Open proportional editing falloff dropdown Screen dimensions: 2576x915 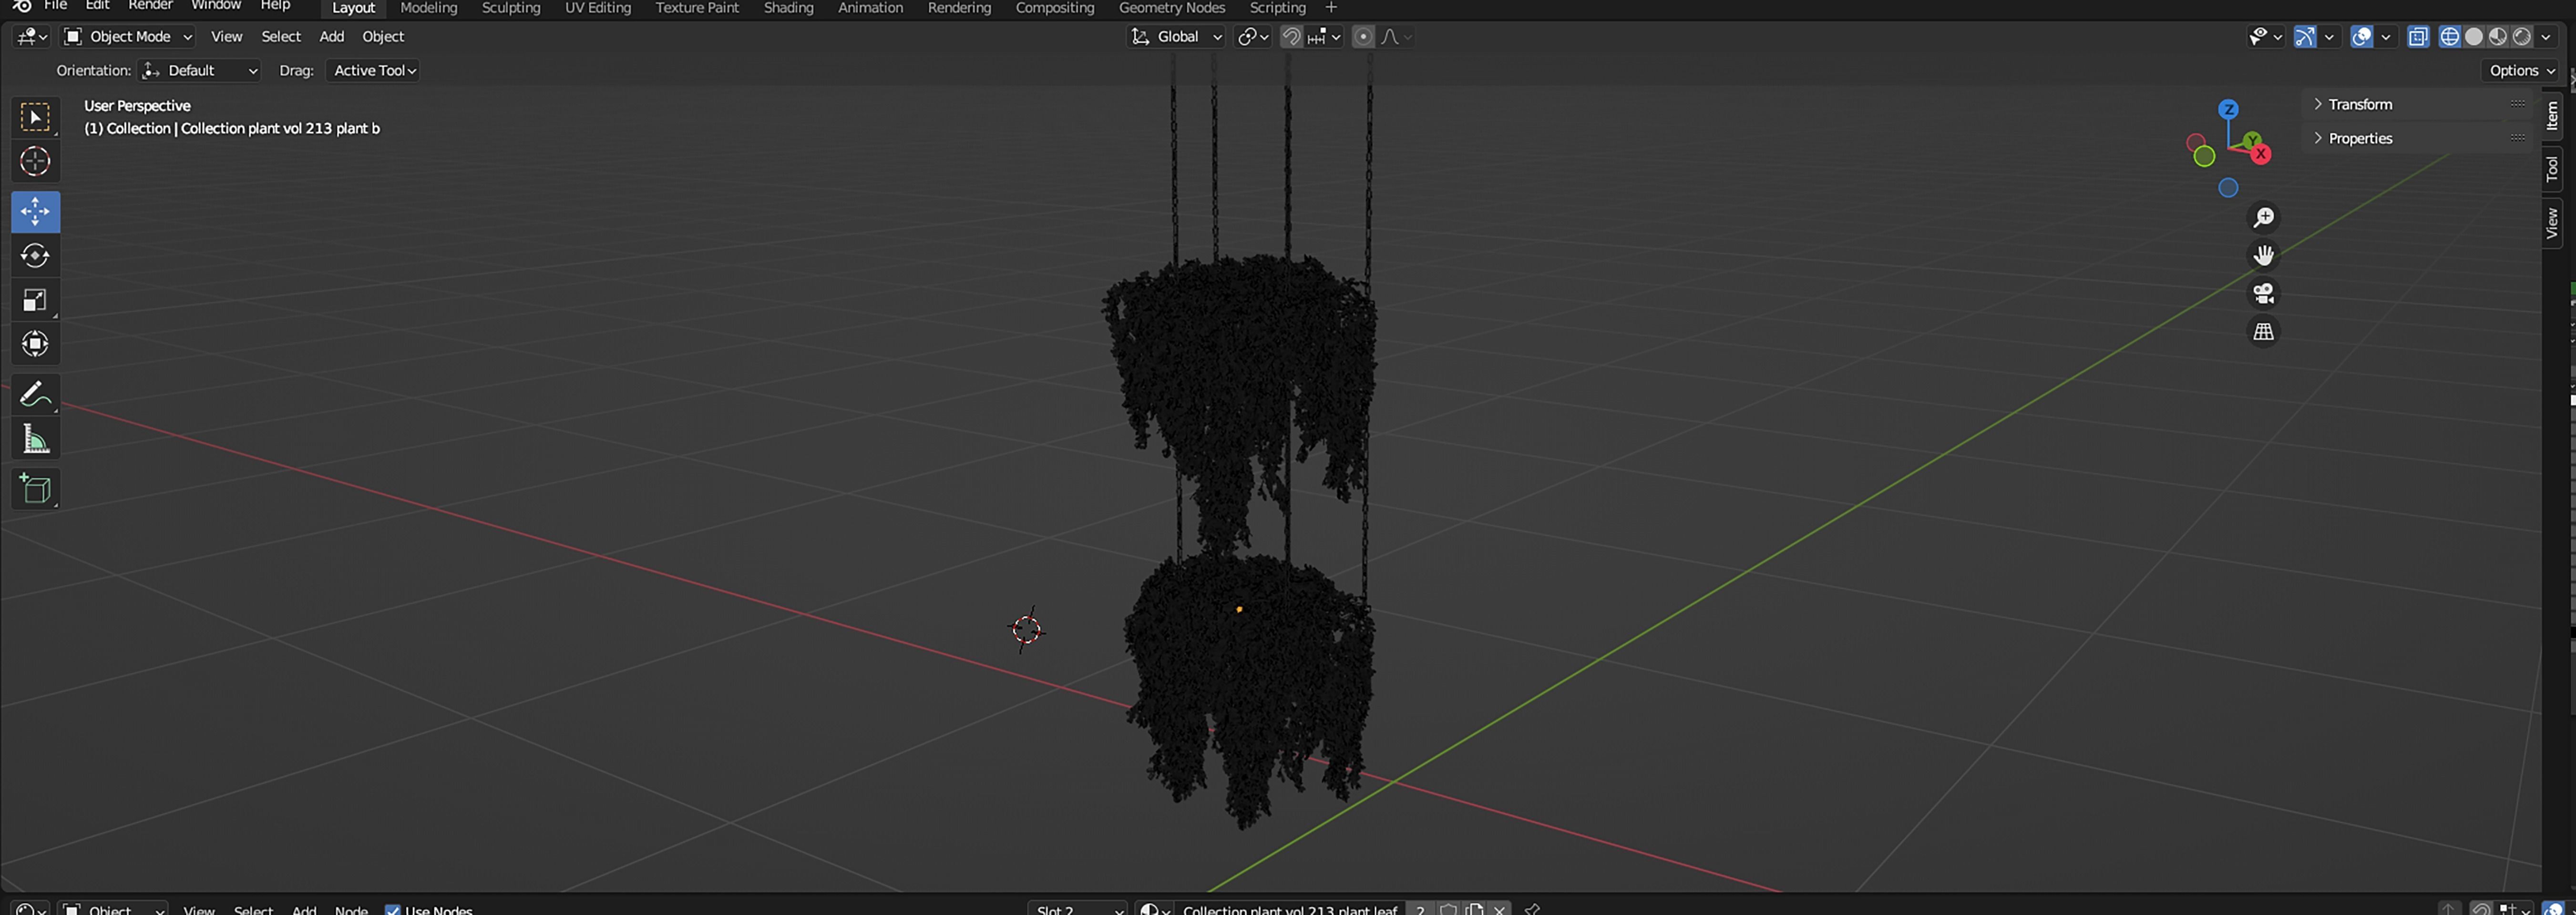click(1396, 37)
